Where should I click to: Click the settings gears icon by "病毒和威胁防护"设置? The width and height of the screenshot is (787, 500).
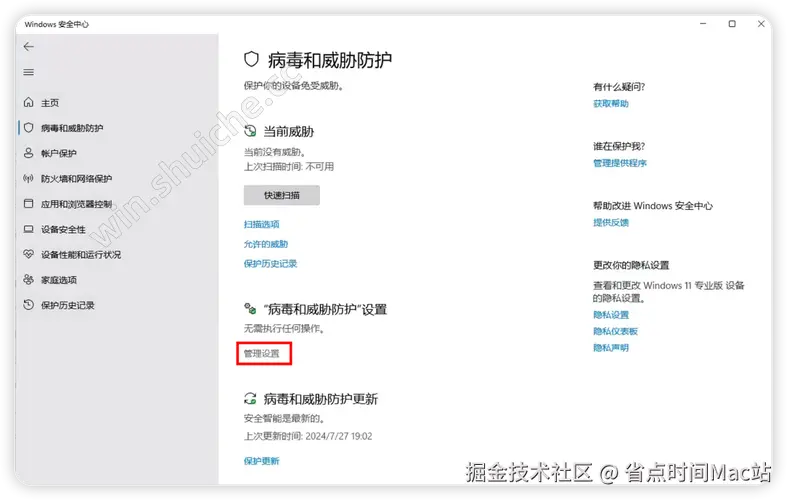[250, 308]
